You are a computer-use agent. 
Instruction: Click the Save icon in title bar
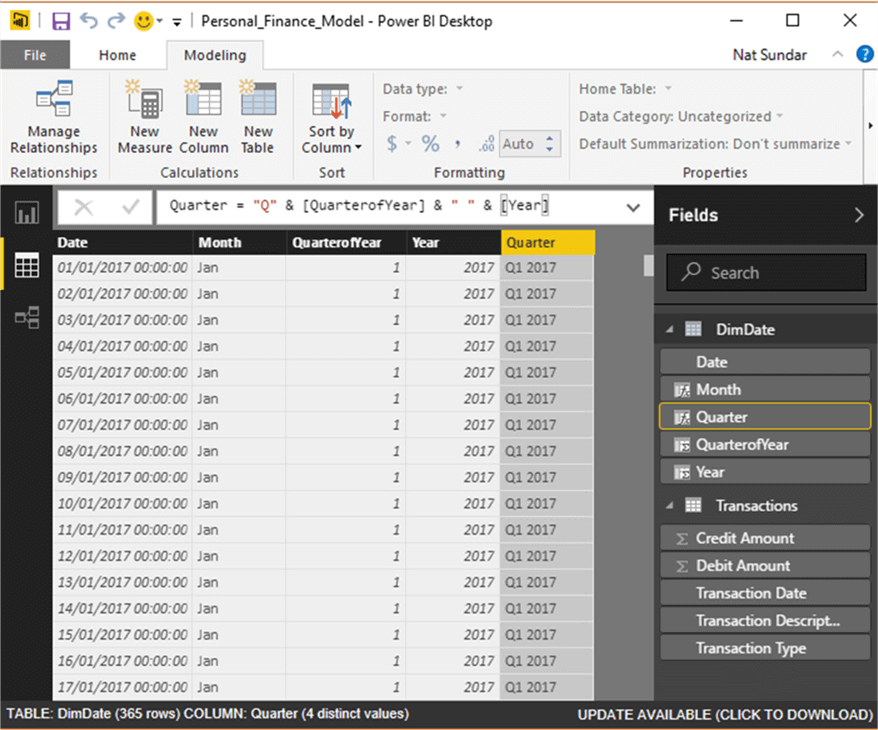pyautogui.click(x=61, y=20)
